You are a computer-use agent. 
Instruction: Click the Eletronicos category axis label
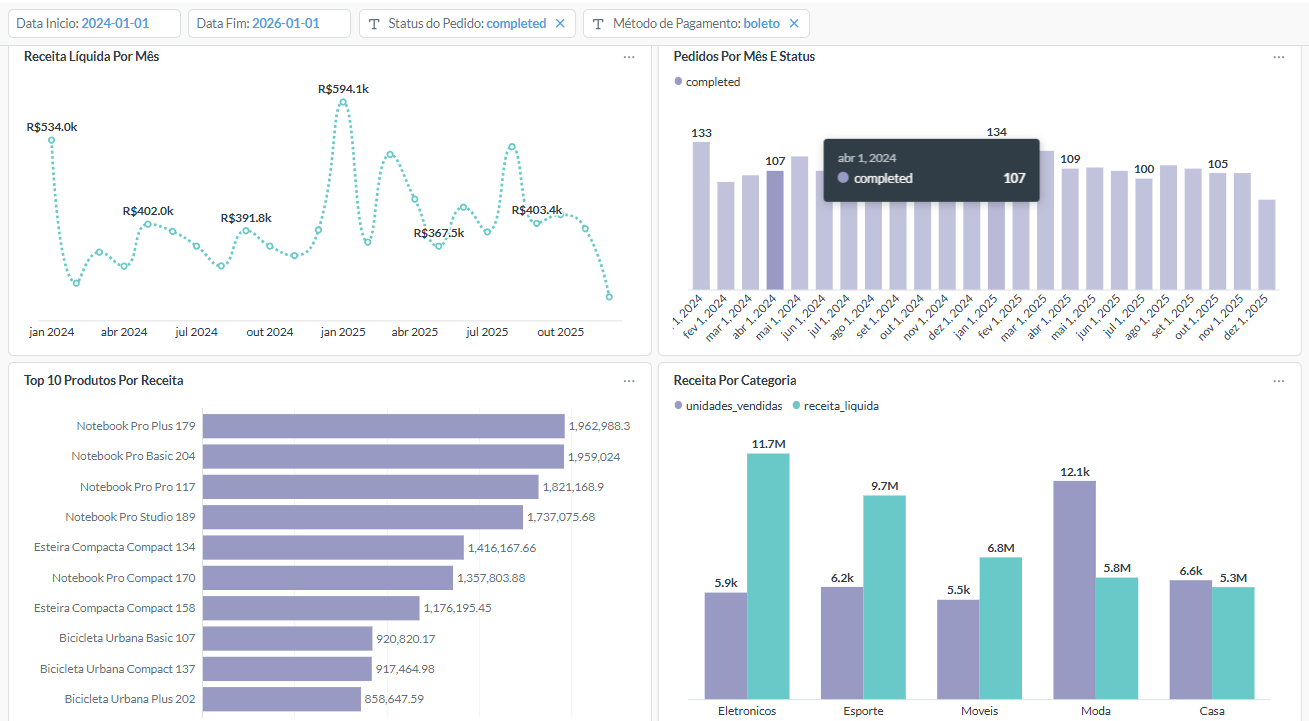click(747, 711)
